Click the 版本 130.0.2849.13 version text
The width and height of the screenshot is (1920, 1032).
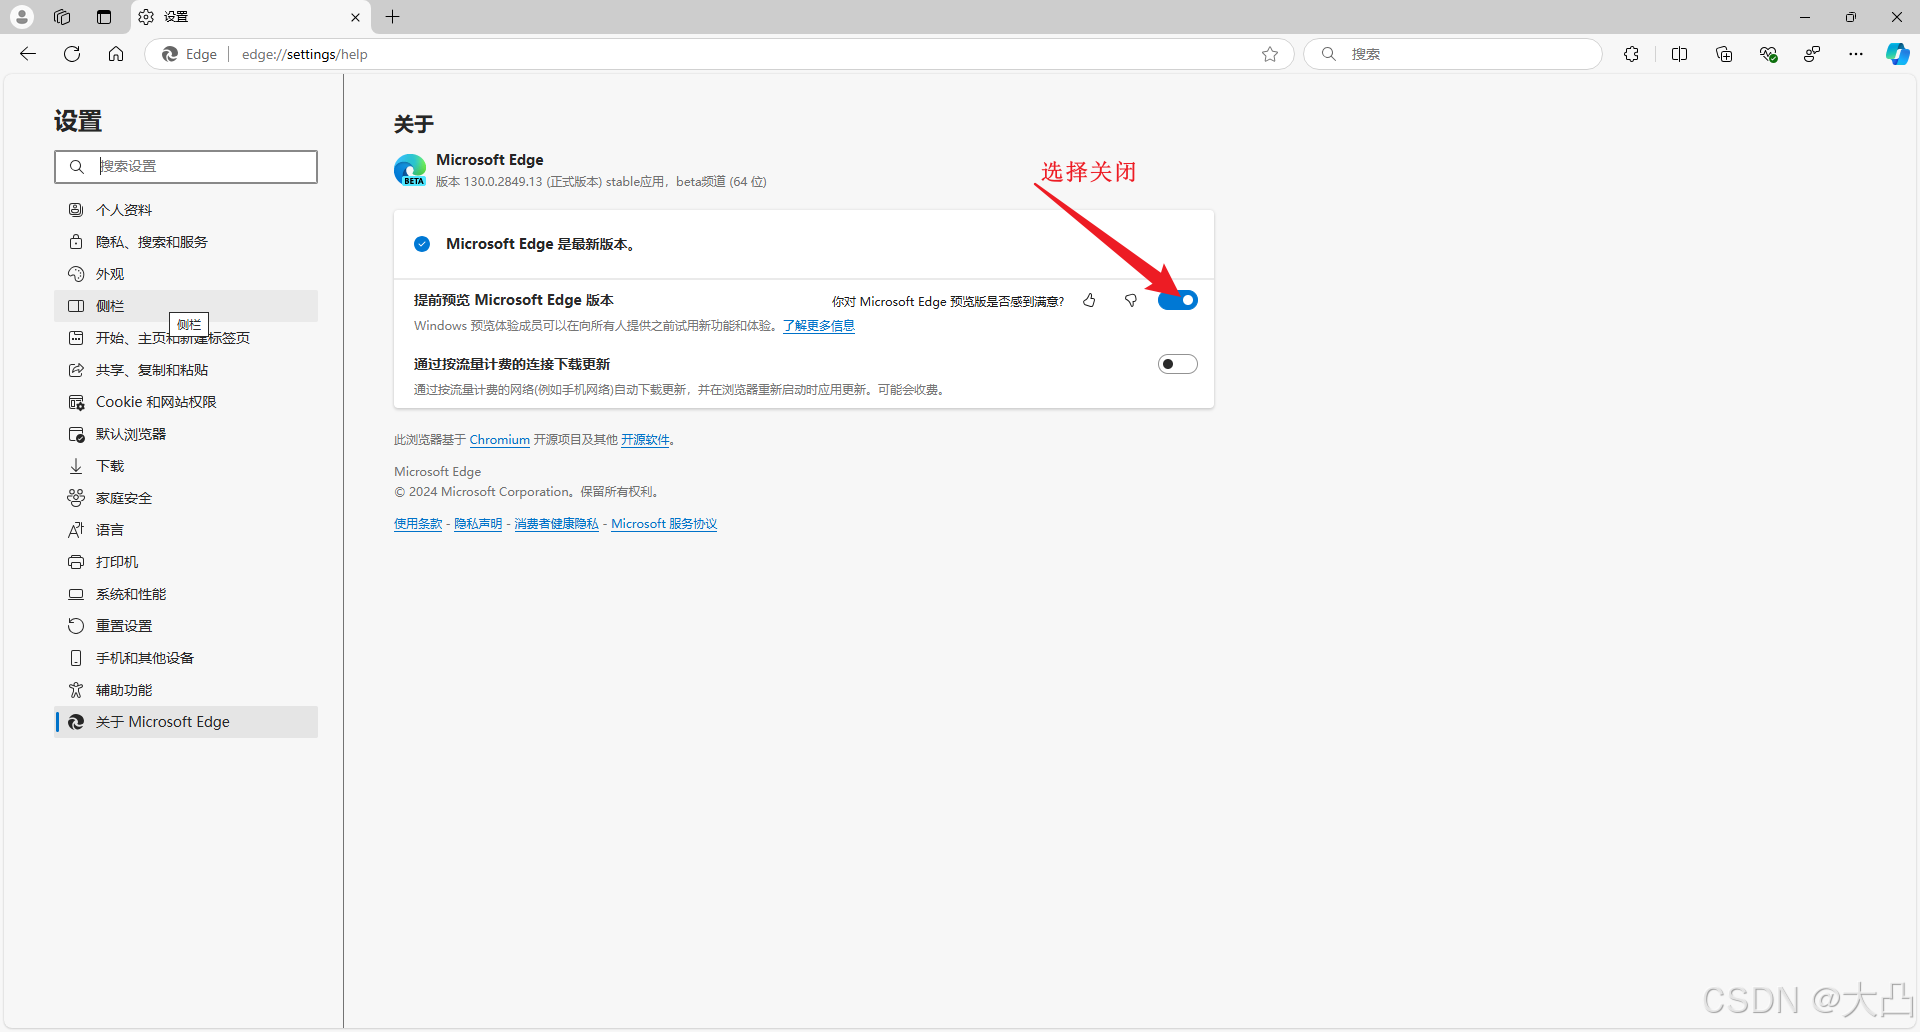click(x=601, y=182)
